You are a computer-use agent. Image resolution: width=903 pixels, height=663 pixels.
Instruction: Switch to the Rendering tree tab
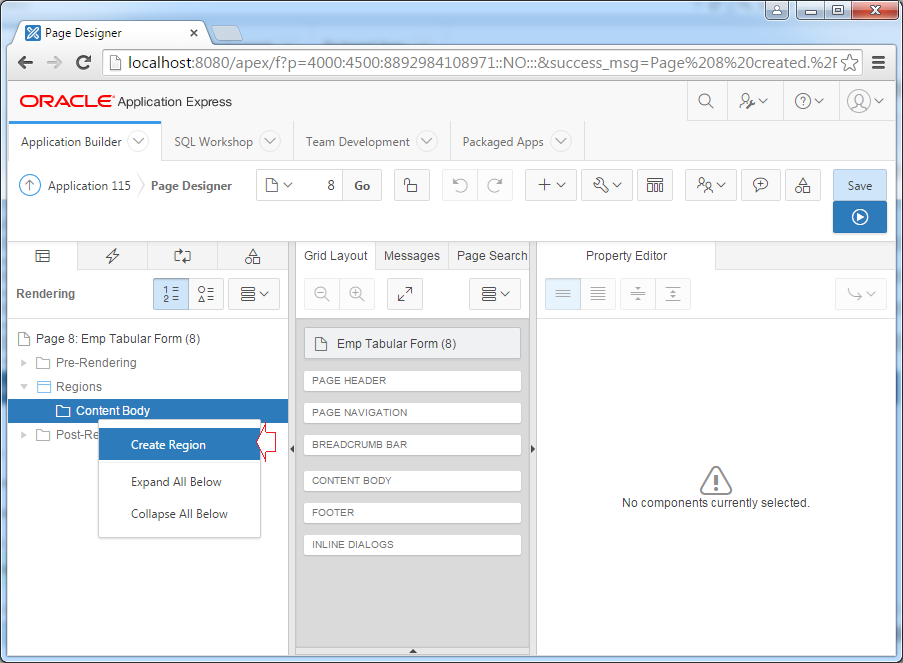[43, 256]
